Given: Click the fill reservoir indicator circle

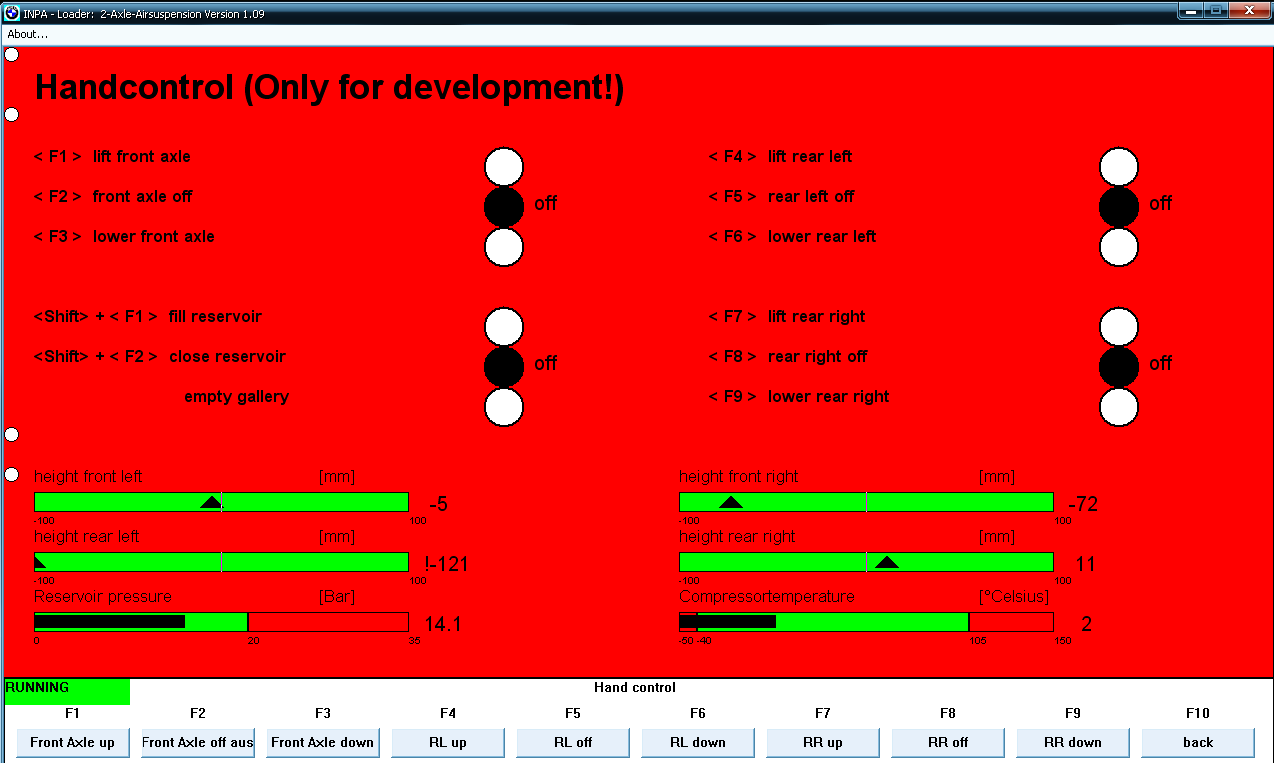Looking at the screenshot, I should coord(504,327).
